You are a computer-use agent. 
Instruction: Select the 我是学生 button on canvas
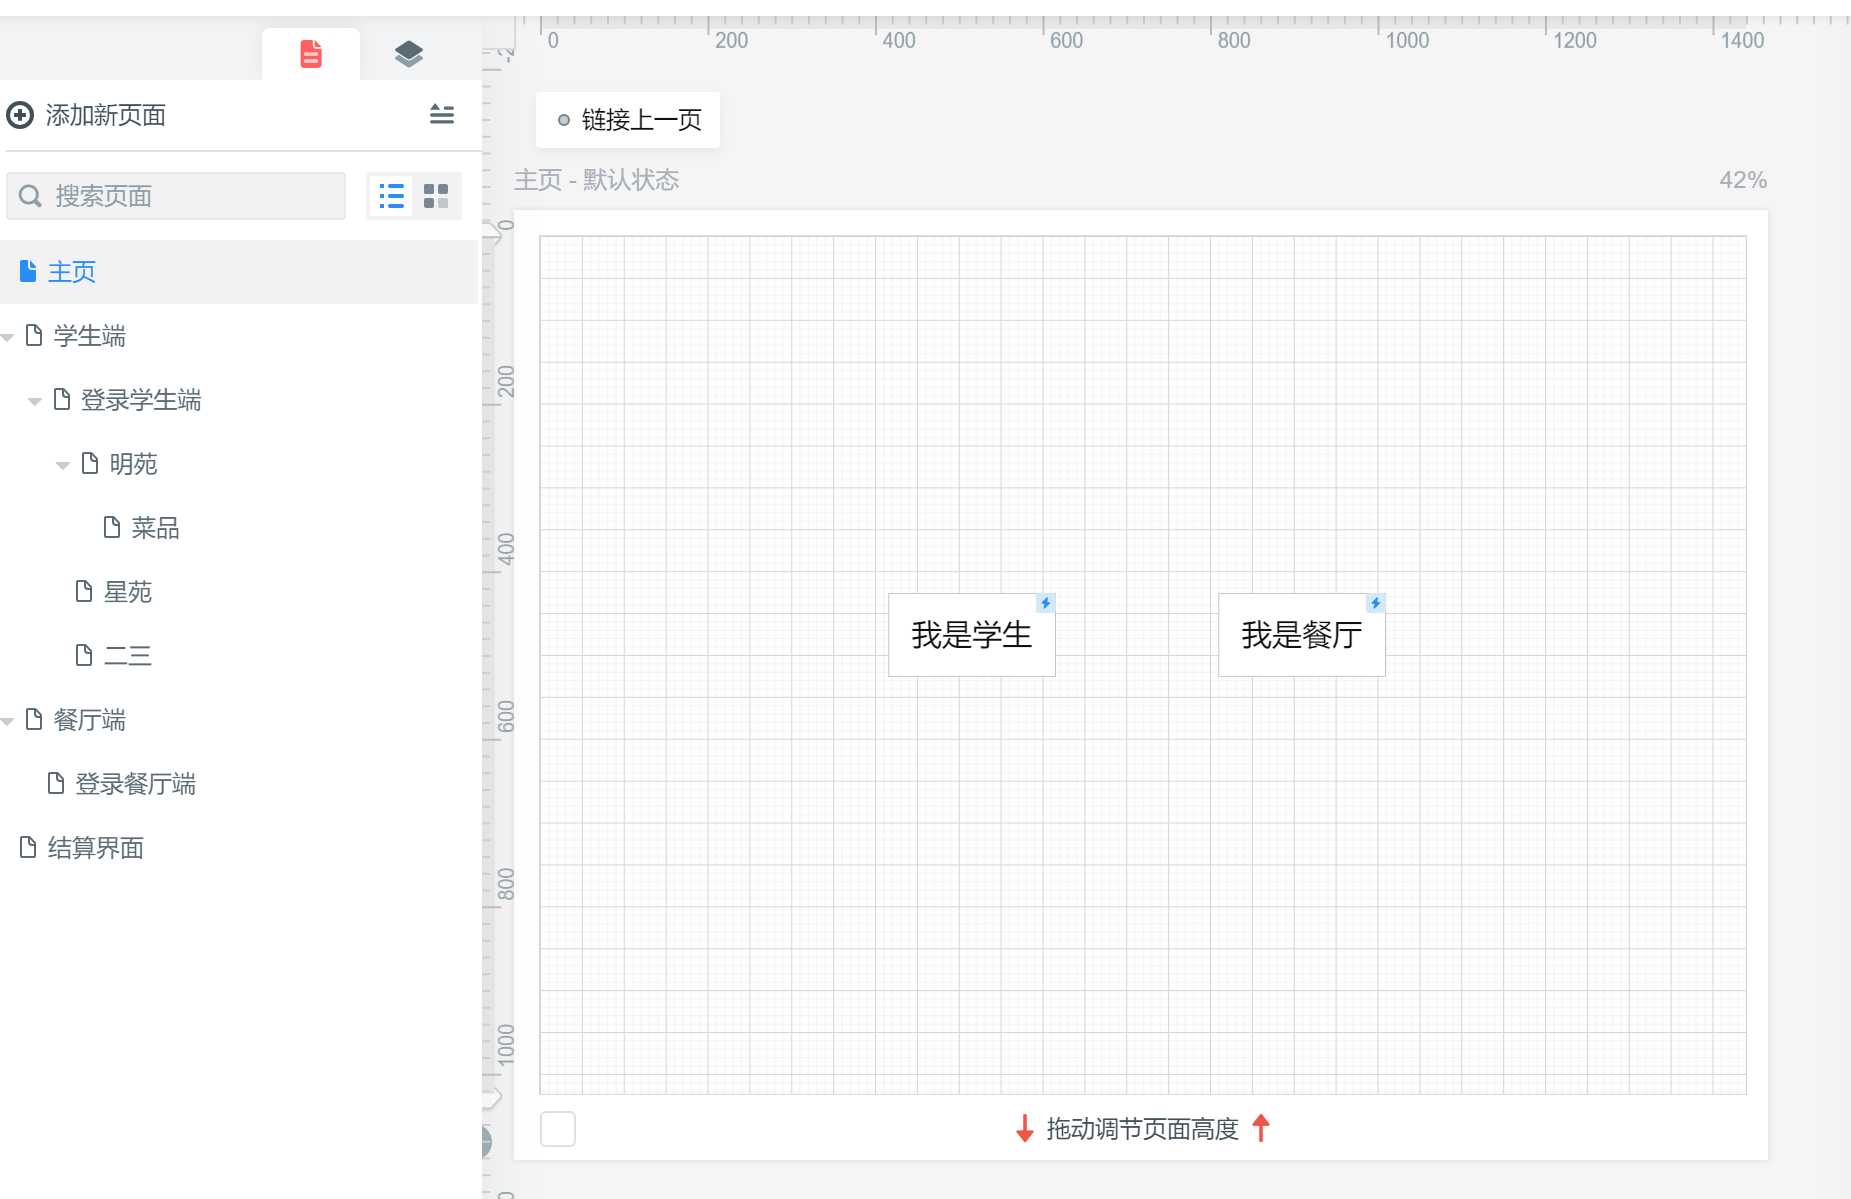click(x=971, y=635)
